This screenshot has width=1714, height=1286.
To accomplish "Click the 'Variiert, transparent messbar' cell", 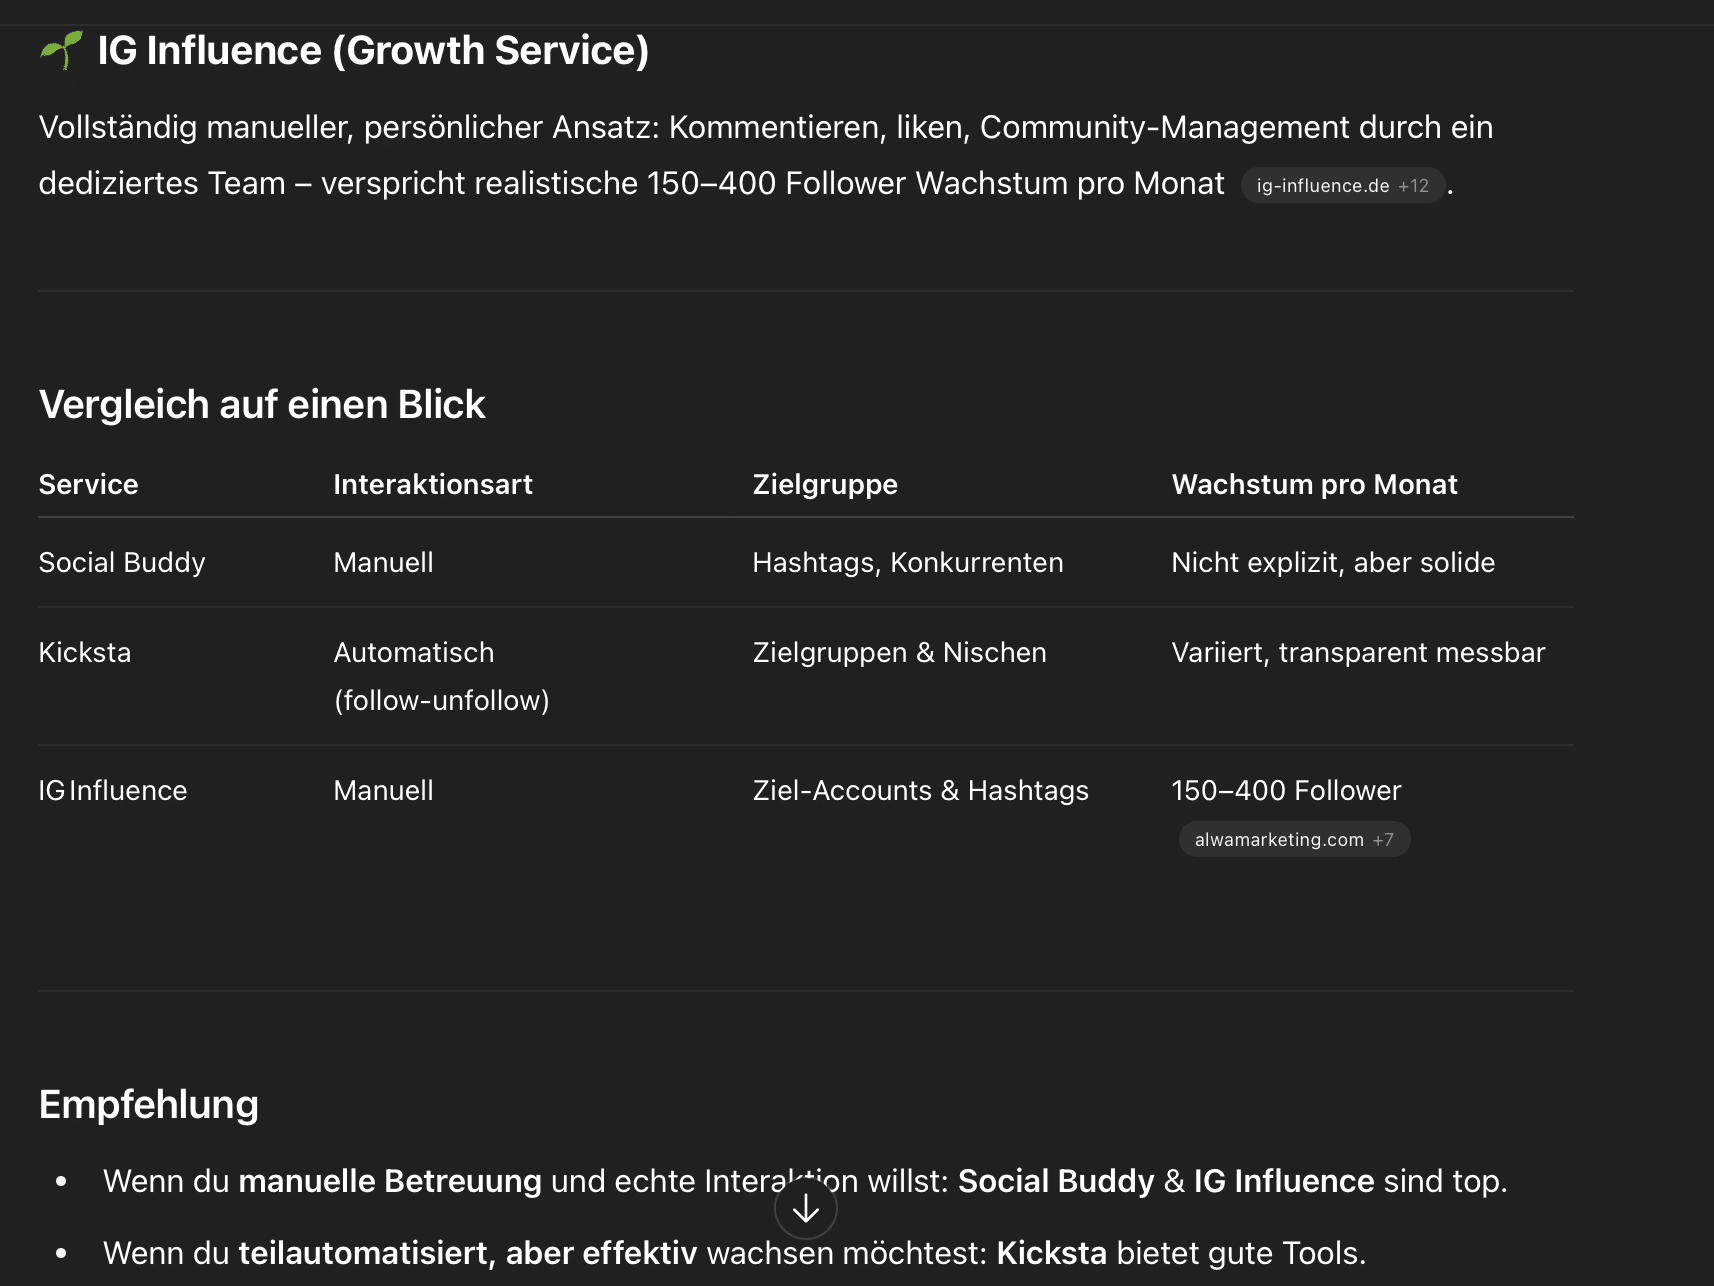I will tap(1358, 652).
